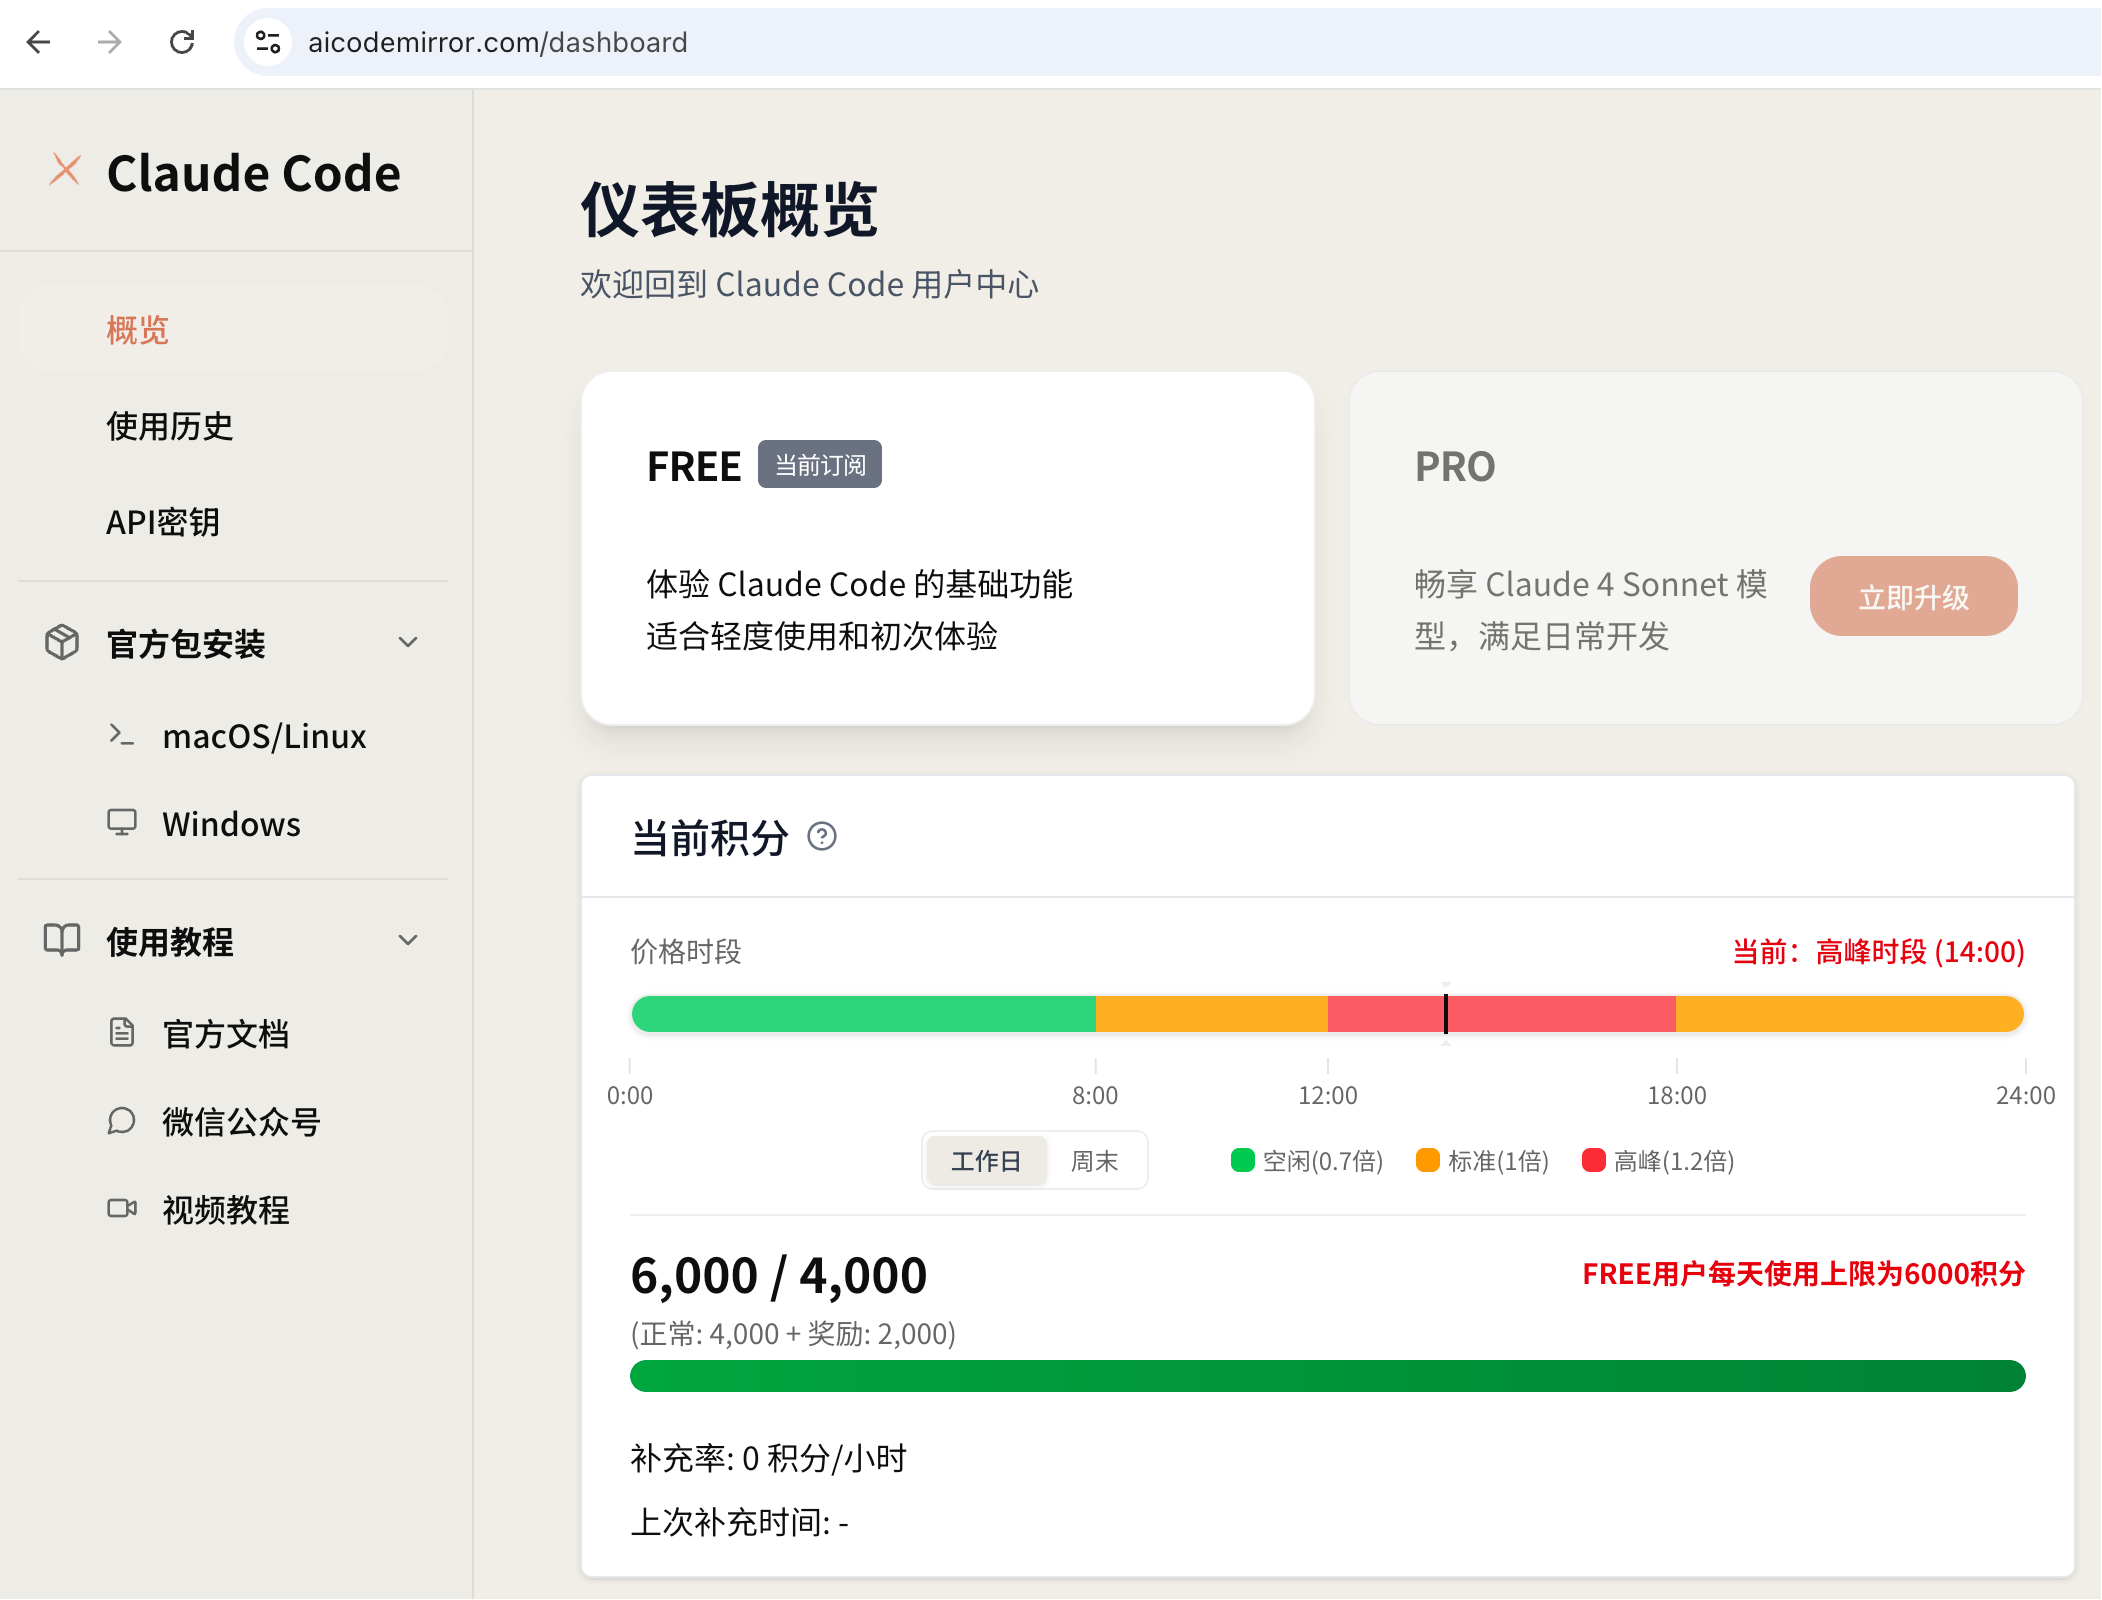This screenshot has height=1600, width=2102.
Task: Click the terminal prompt icon for macOS/Linux
Action: [x=121, y=735]
